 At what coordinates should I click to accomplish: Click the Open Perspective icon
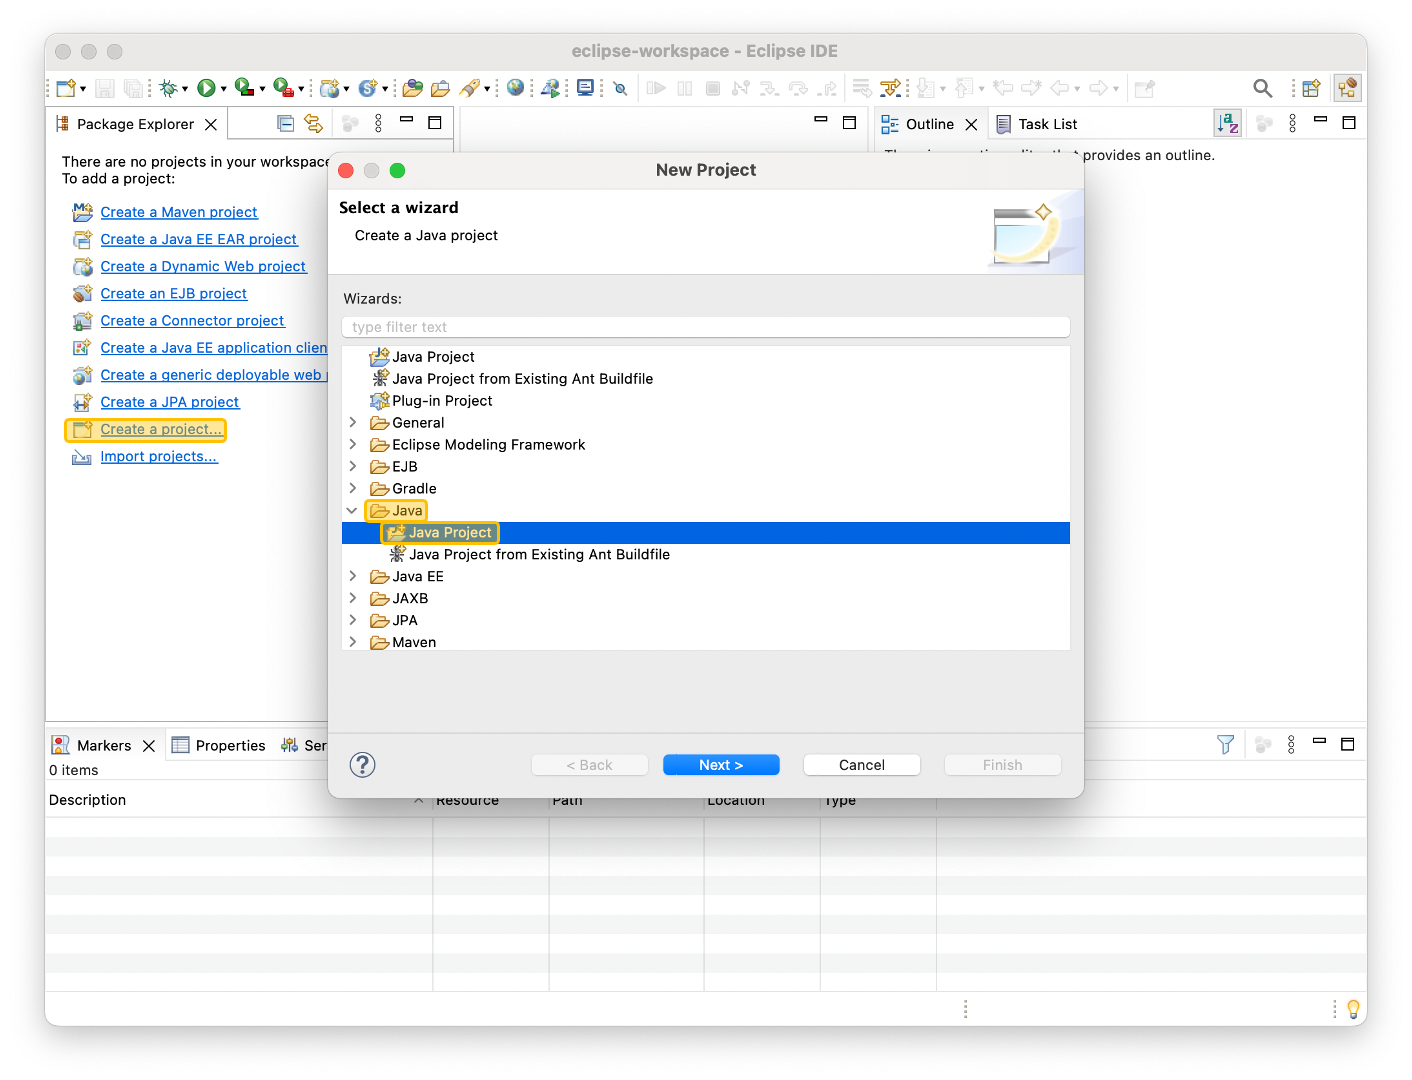(x=1311, y=88)
